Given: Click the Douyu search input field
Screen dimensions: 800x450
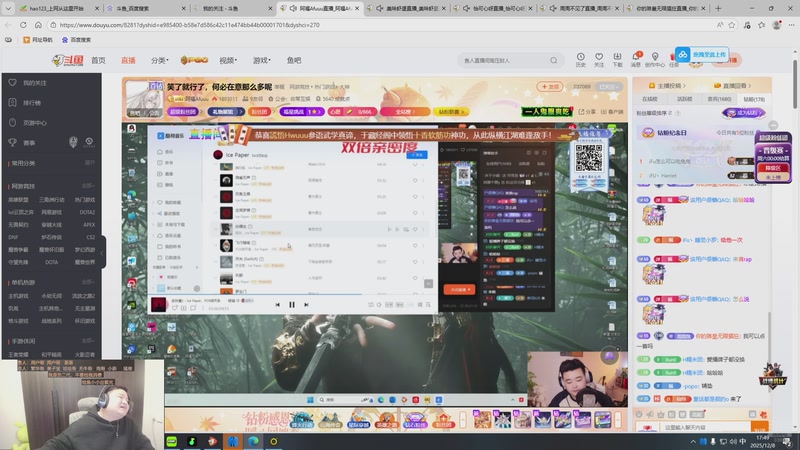Looking at the screenshot, I should 504,60.
